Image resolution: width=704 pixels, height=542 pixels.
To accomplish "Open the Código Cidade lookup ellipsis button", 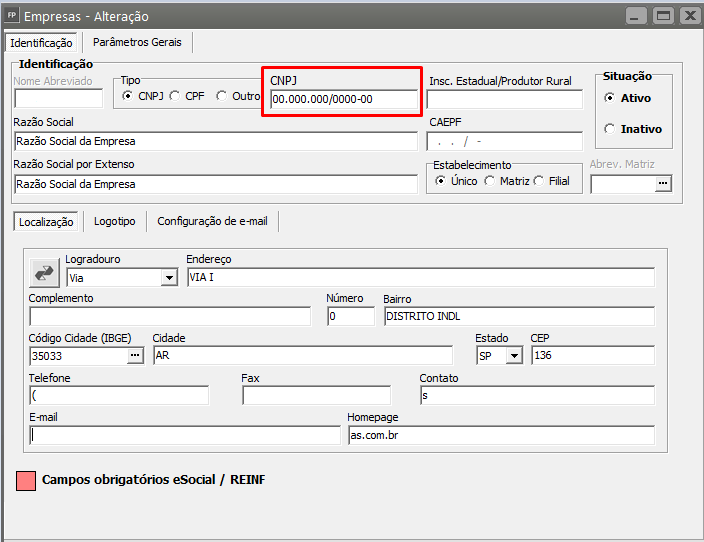I will click(135, 356).
